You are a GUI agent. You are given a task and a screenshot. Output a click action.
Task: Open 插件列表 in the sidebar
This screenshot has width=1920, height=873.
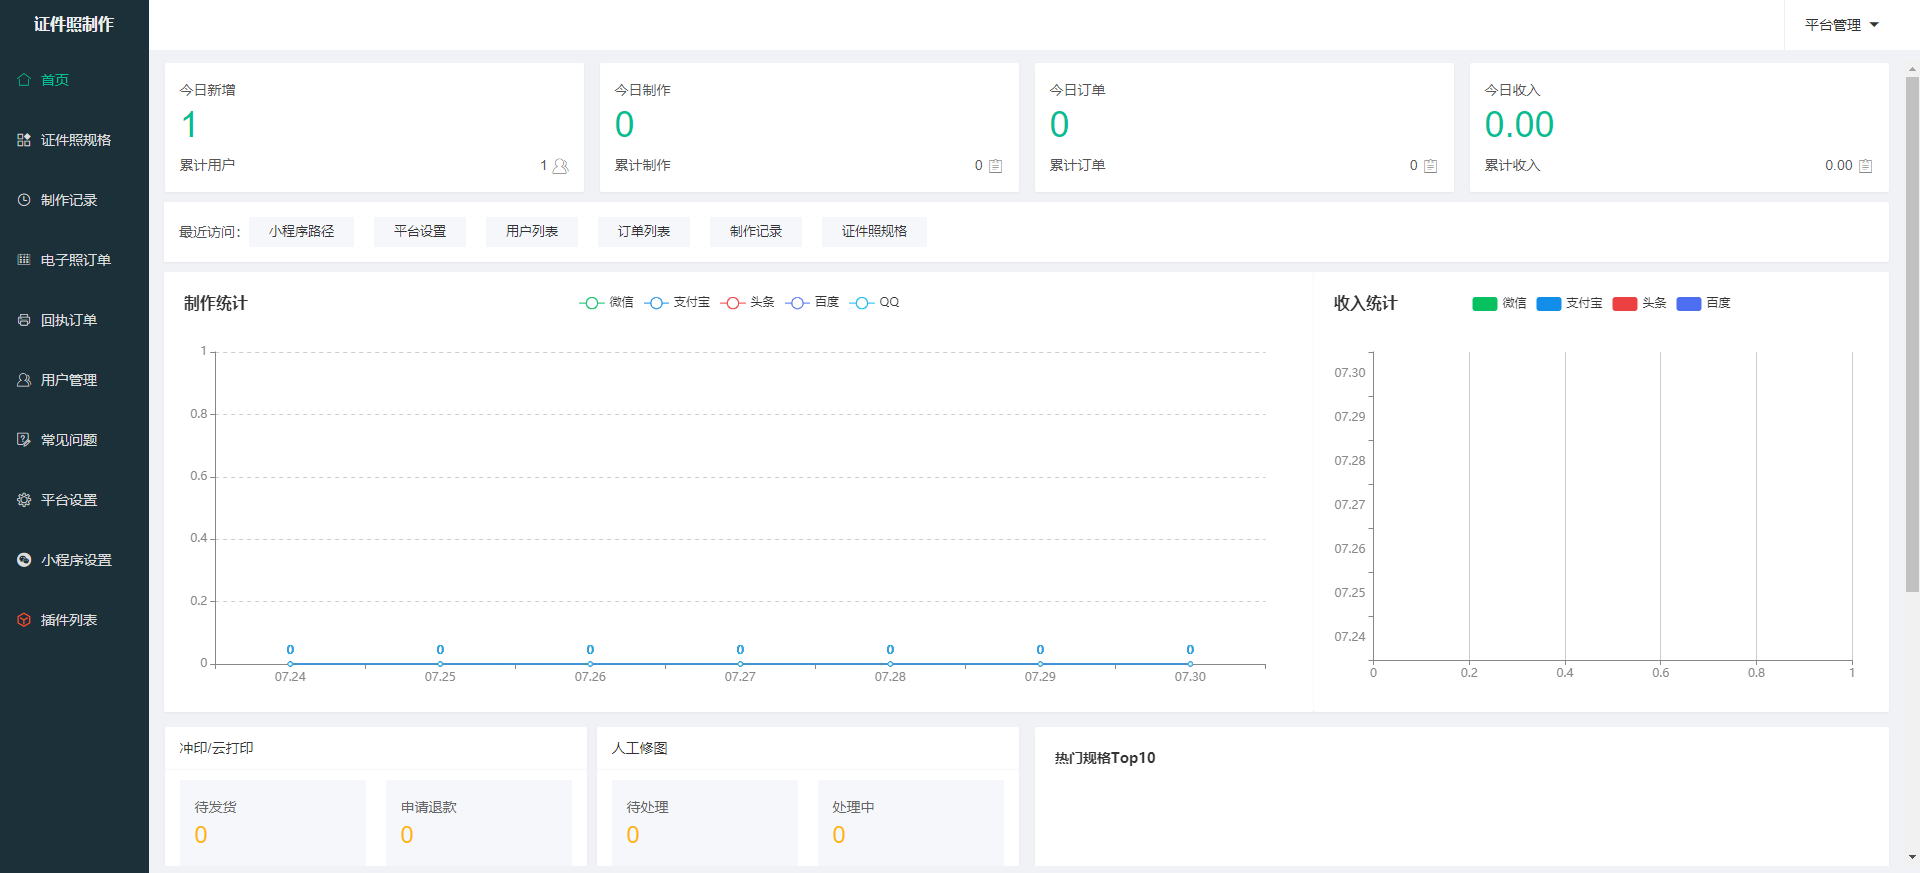point(74,620)
